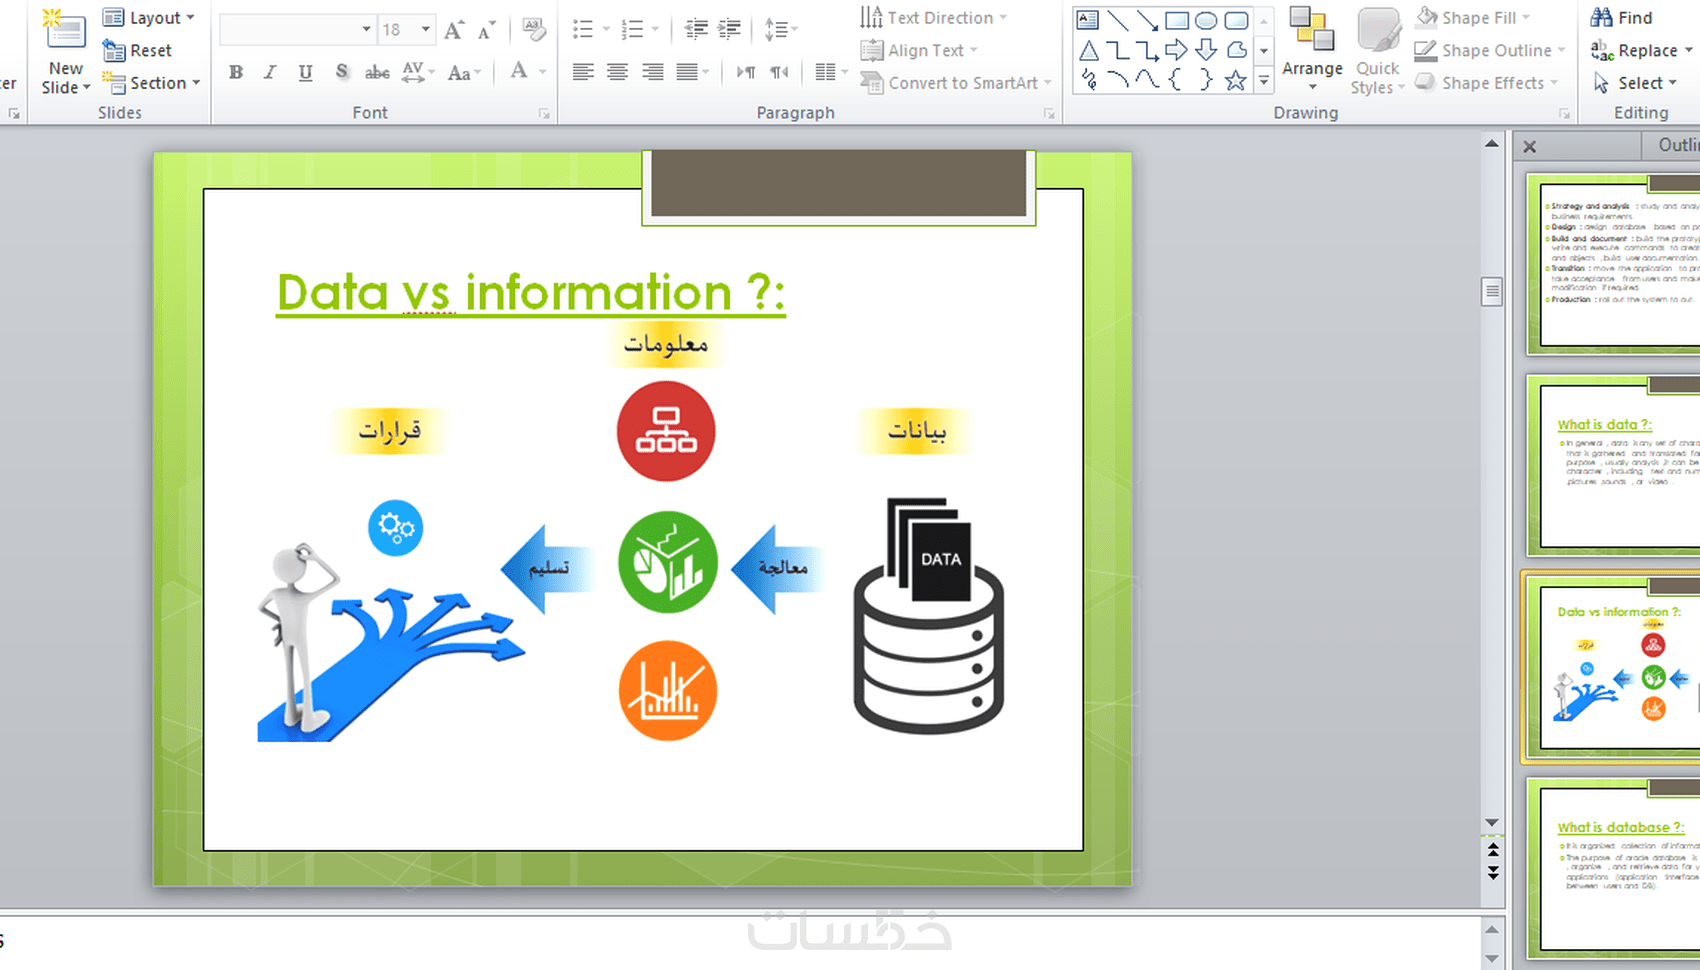Toggle Text Shadow

(x=342, y=72)
